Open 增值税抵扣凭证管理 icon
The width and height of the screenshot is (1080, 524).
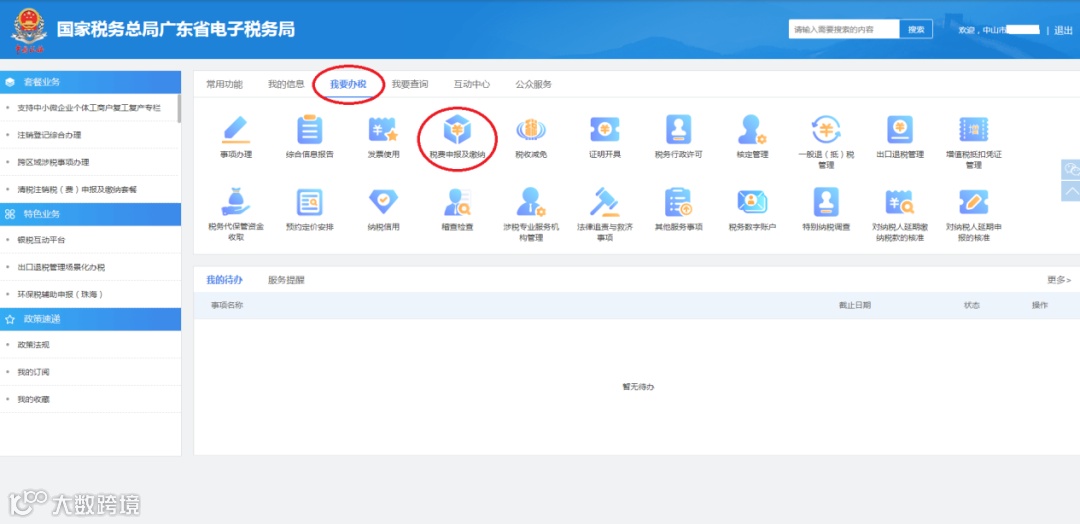[x=973, y=130]
